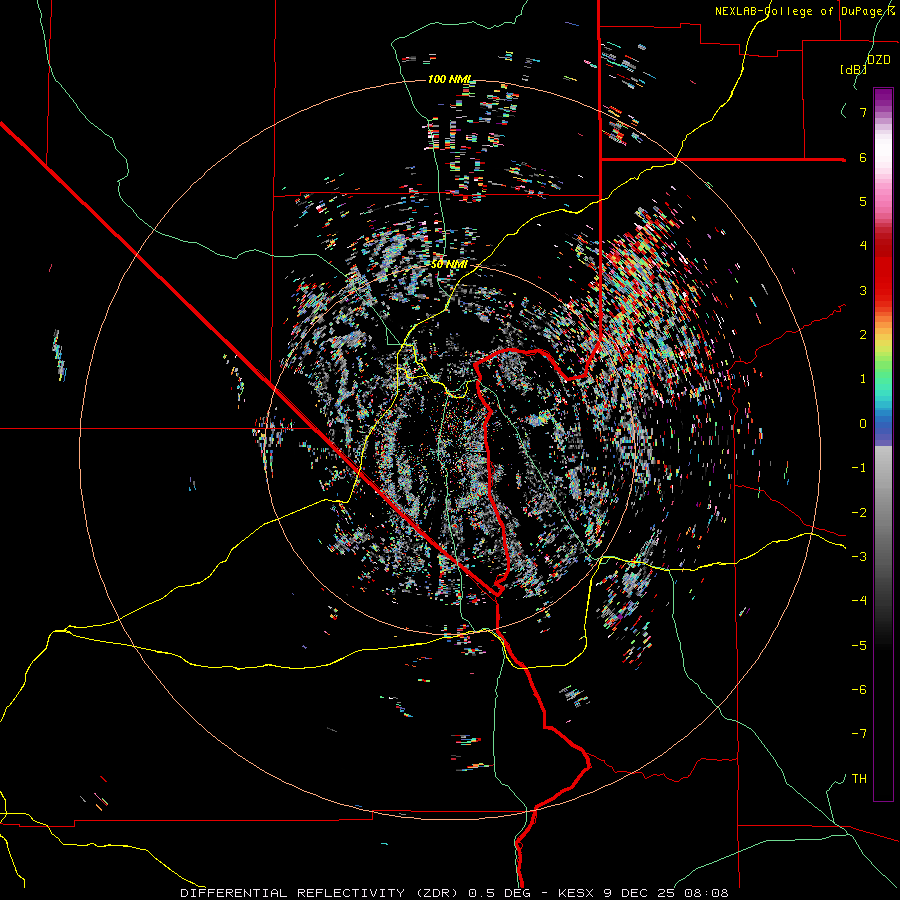The width and height of the screenshot is (900, 900).
Task: Click the 08:08 timestamp in the caption
Action: pos(707,893)
